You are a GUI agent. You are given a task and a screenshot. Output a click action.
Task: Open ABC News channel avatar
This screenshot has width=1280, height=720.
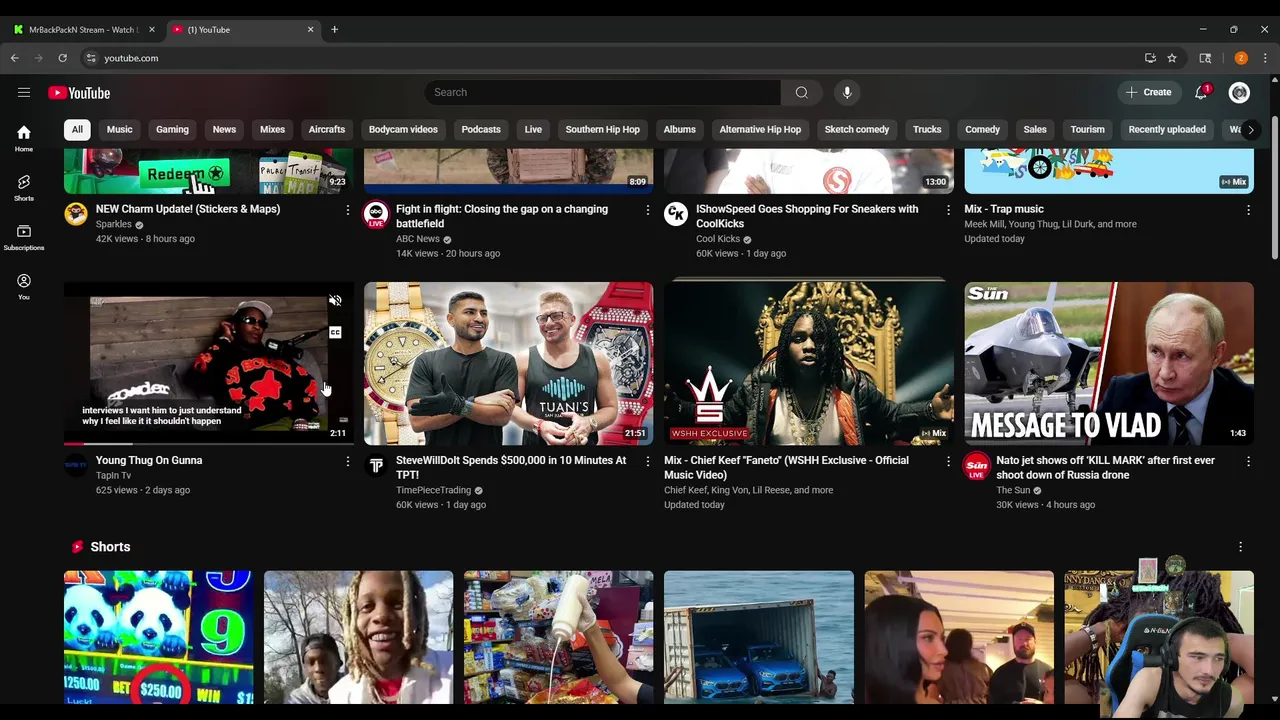376,213
